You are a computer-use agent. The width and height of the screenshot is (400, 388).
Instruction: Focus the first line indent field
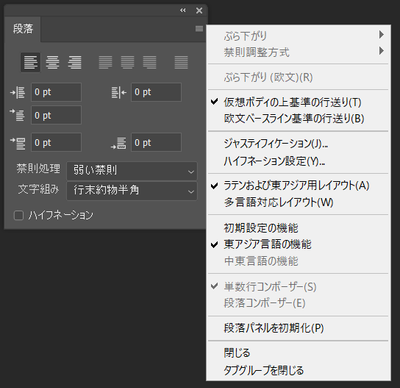tap(56, 115)
